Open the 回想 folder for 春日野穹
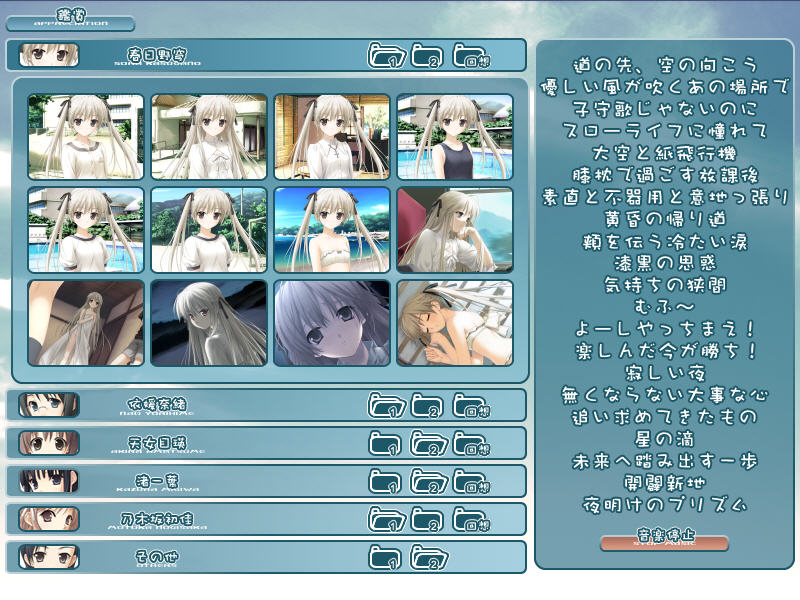800x600 pixels. pyautogui.click(x=471, y=55)
